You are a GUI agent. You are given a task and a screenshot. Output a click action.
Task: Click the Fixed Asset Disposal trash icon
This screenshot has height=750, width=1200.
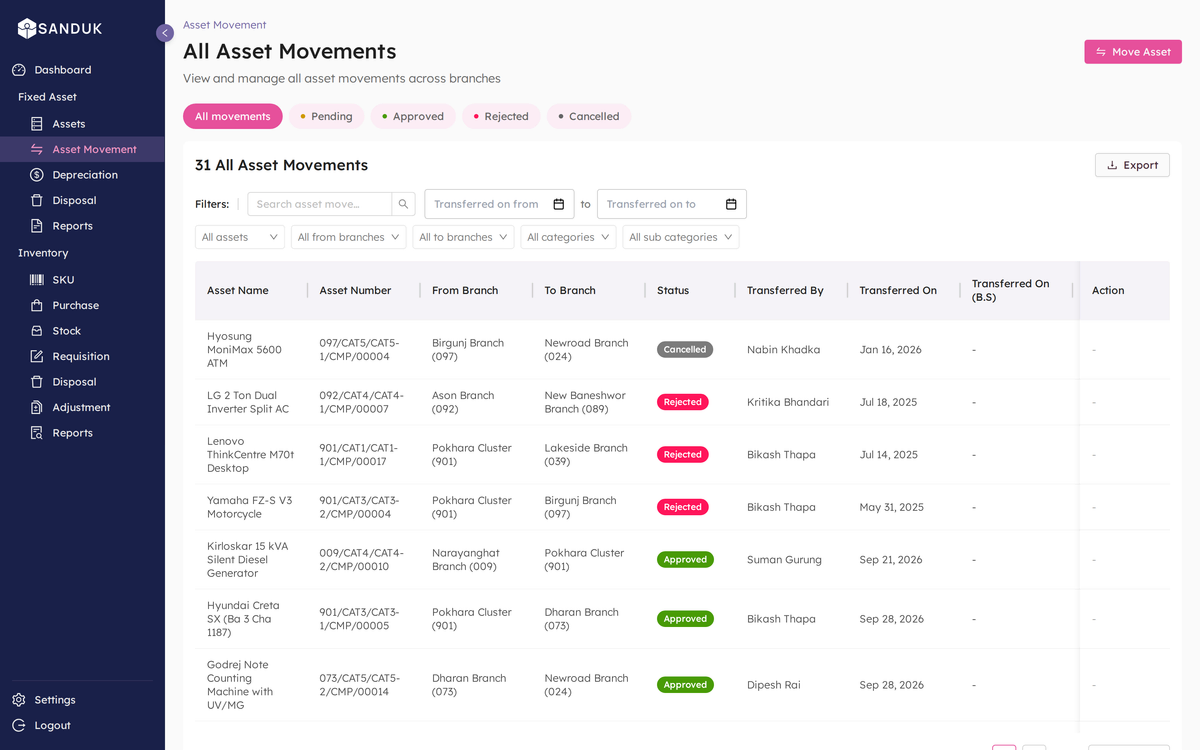click(x=37, y=200)
